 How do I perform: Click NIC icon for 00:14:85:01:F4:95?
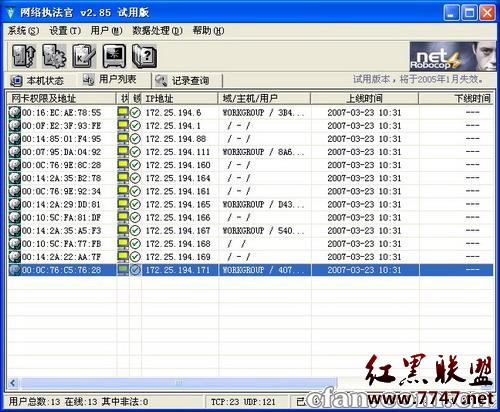click(15, 139)
